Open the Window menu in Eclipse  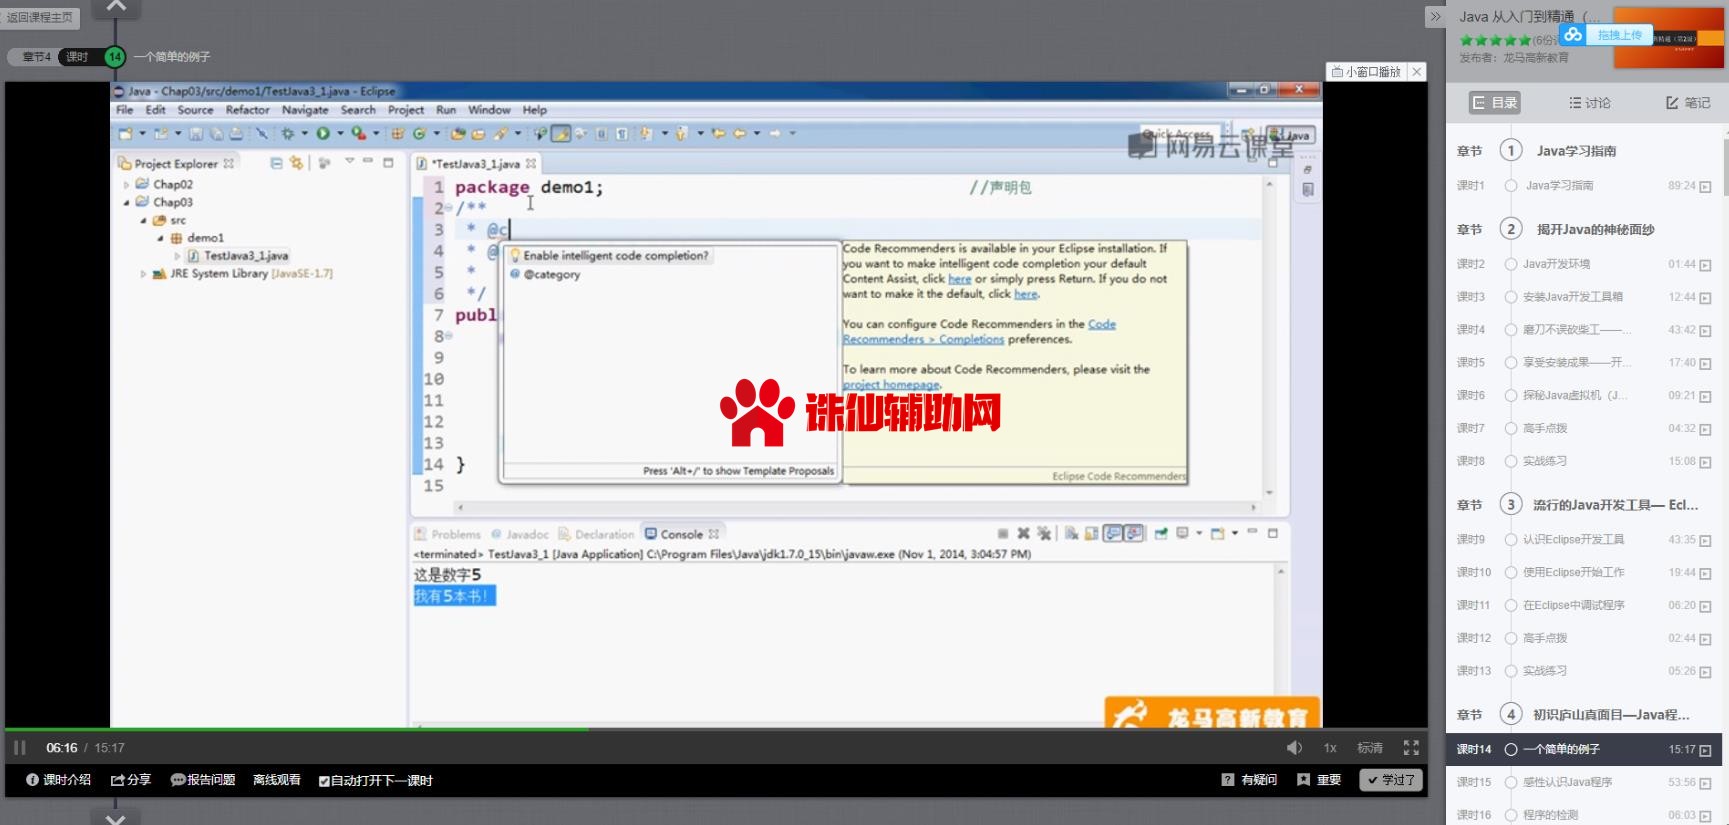pyautogui.click(x=489, y=110)
